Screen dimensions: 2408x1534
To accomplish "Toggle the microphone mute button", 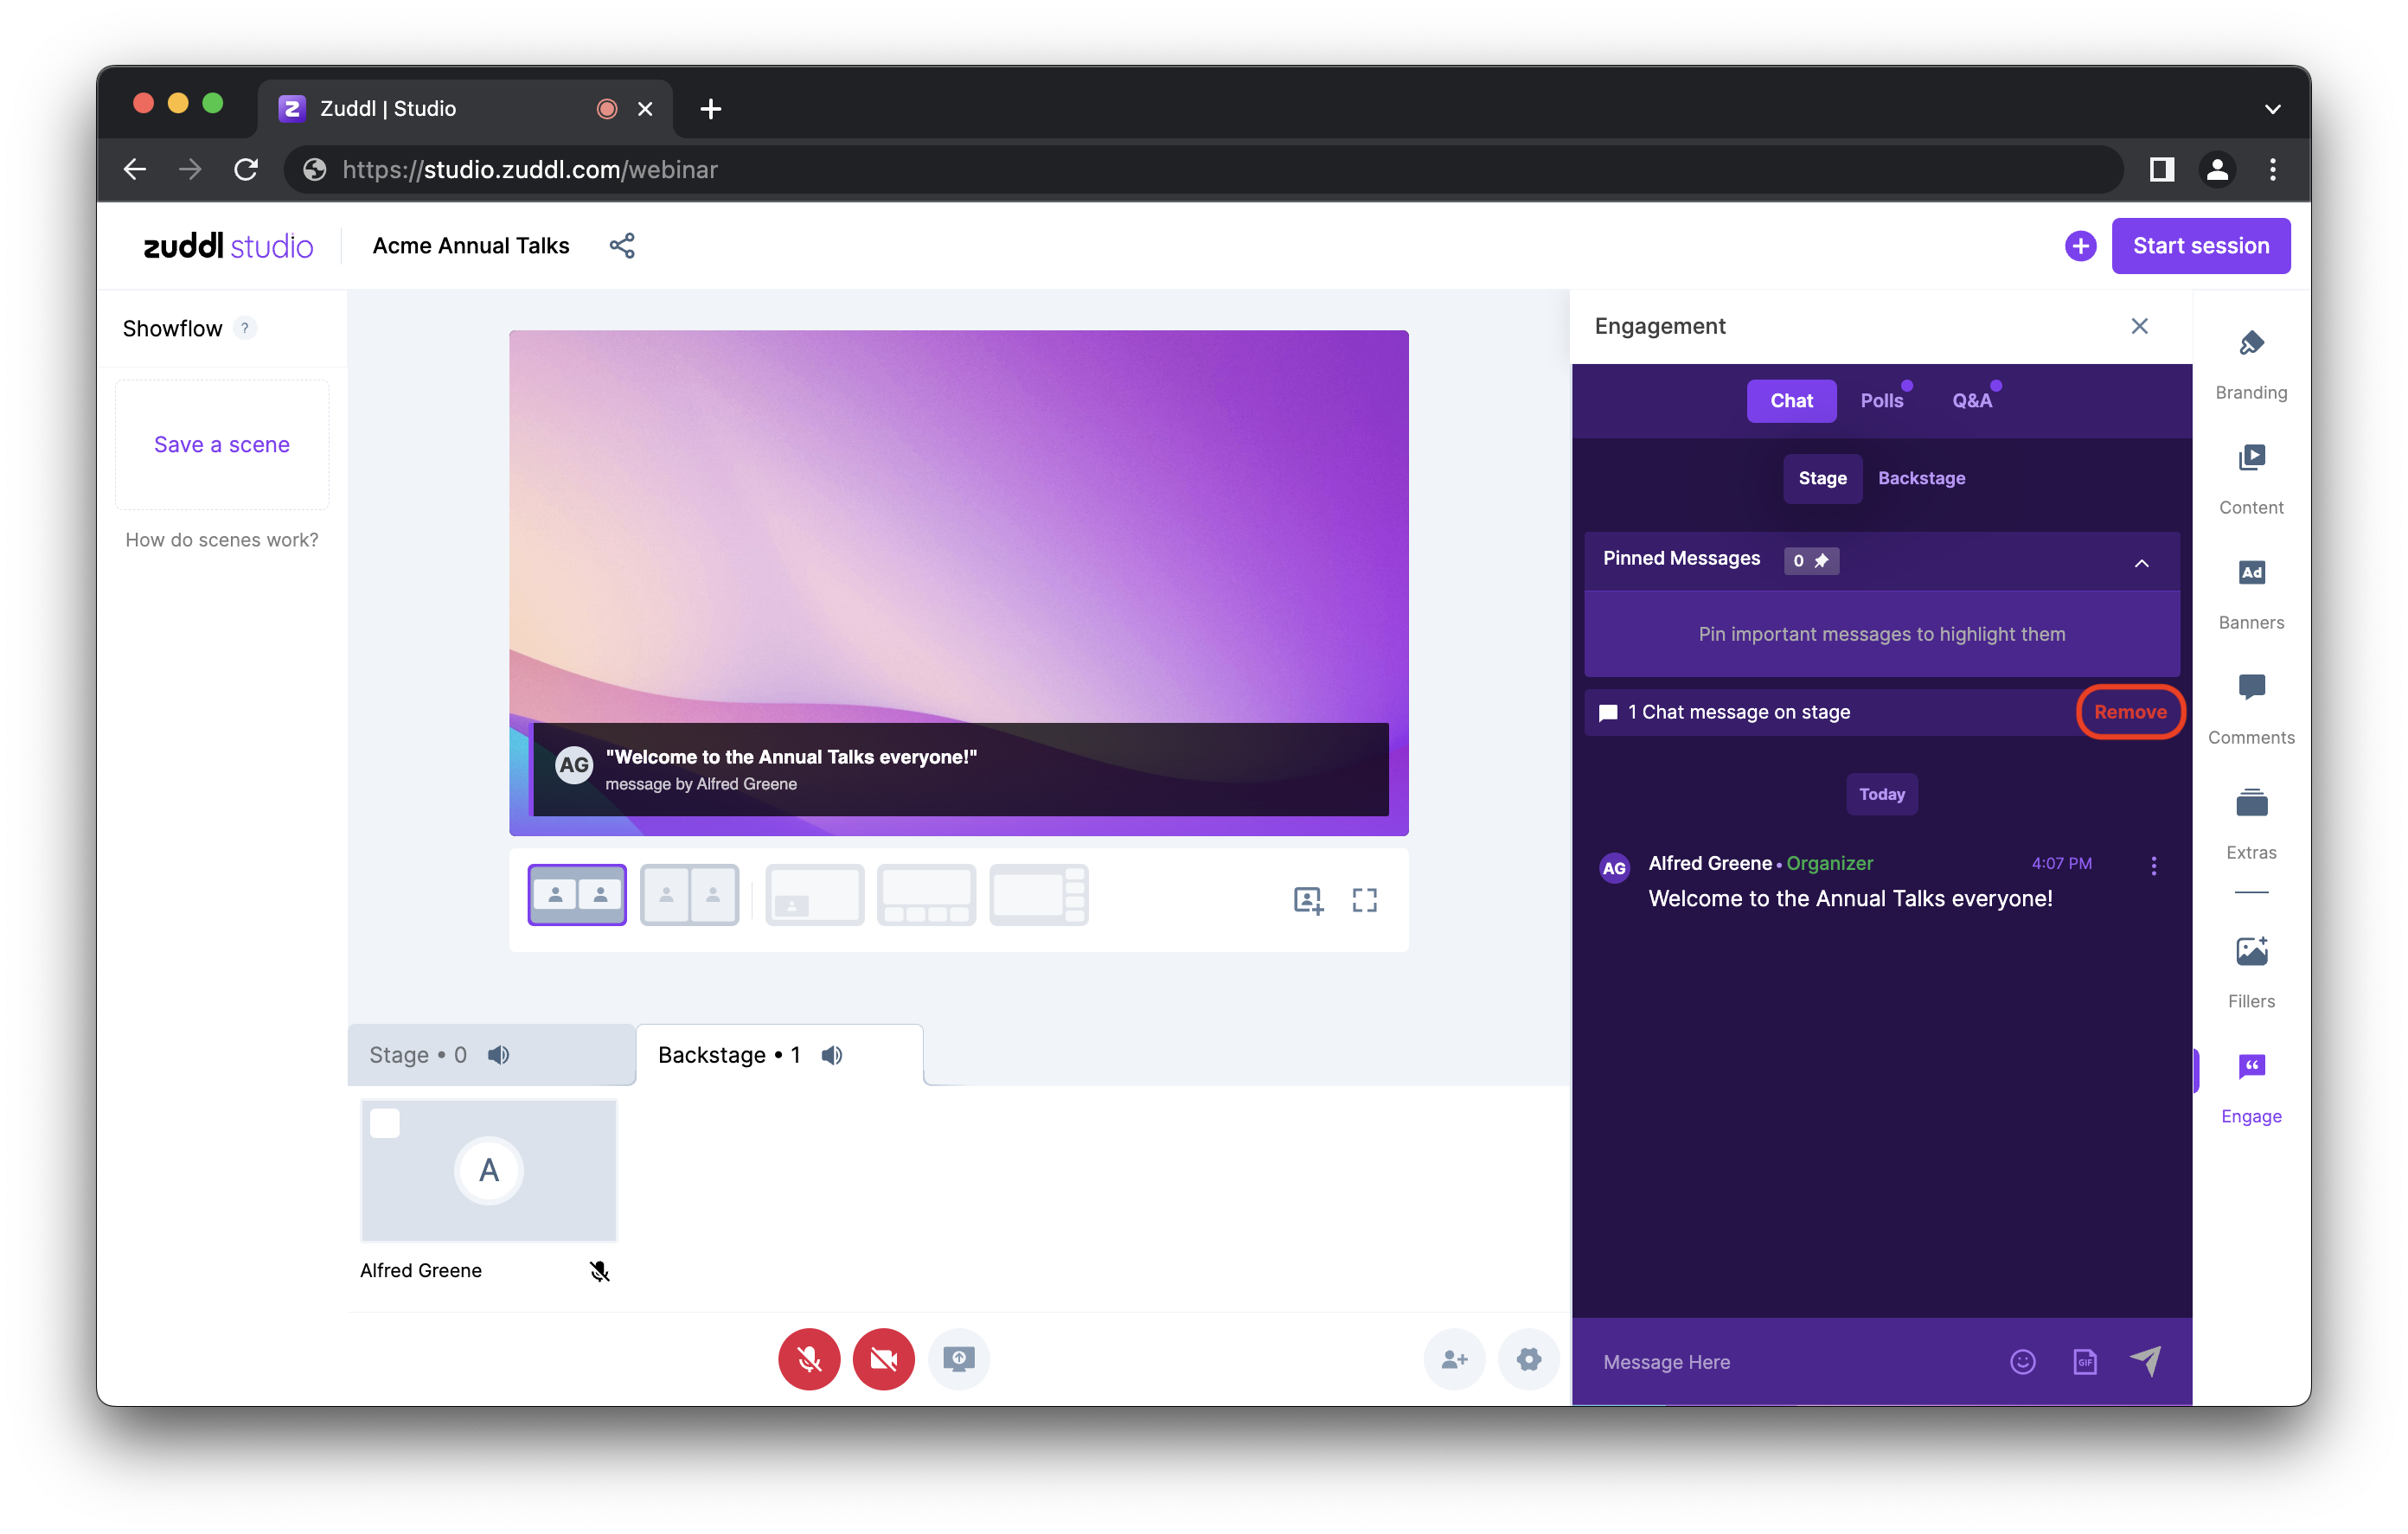I will click(x=809, y=1359).
